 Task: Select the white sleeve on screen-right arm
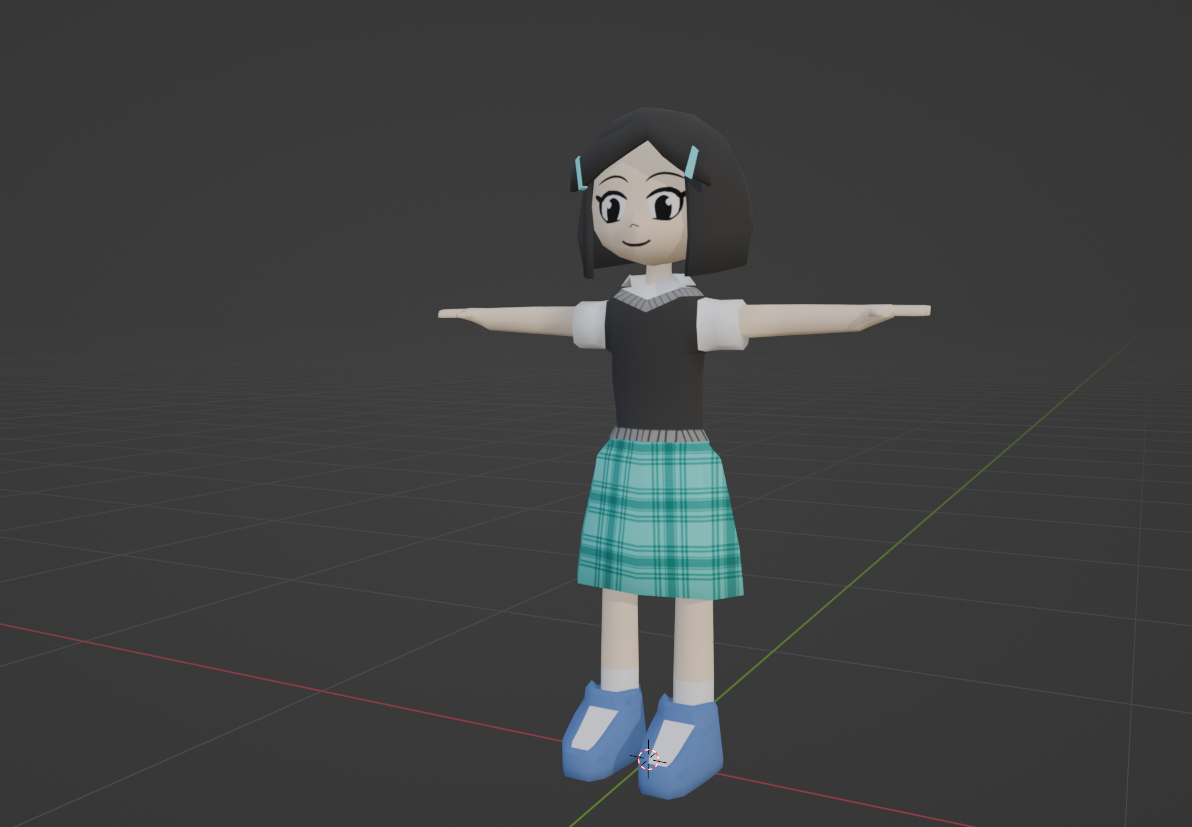click(x=722, y=325)
